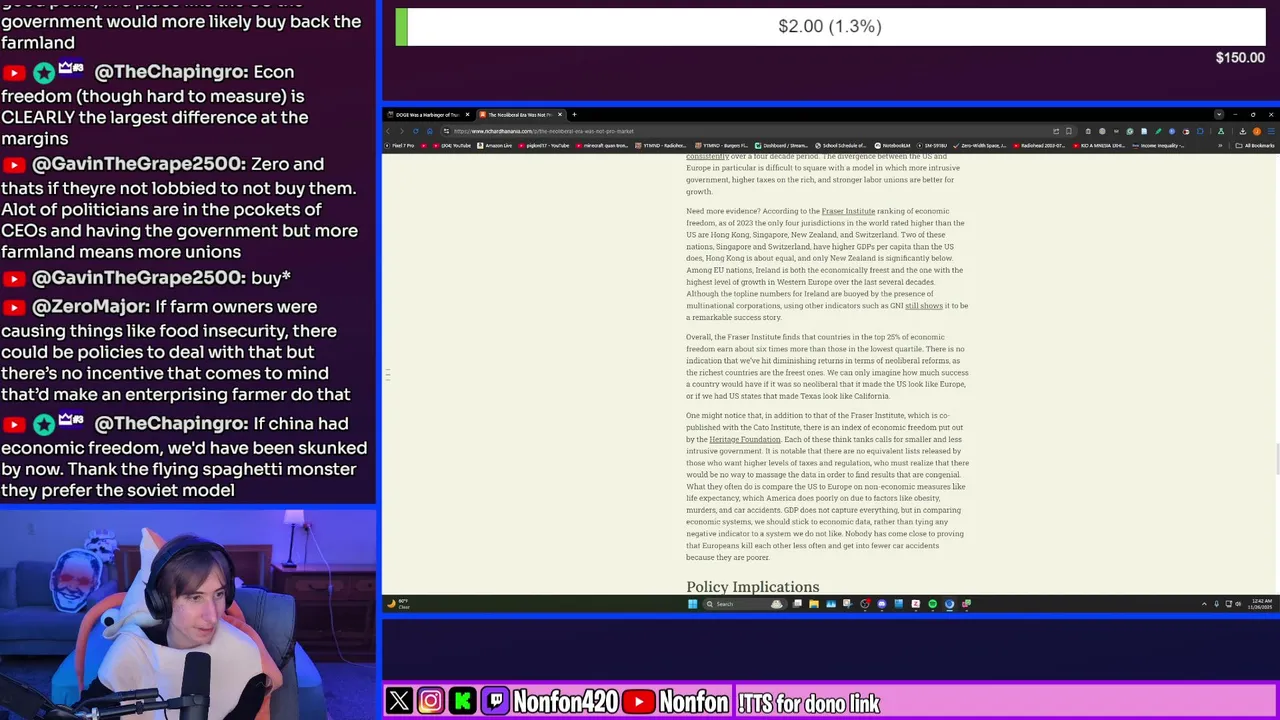Image resolution: width=1280 pixels, height=720 pixels.
Task: Open the browser downloads icon
Action: (1242, 131)
